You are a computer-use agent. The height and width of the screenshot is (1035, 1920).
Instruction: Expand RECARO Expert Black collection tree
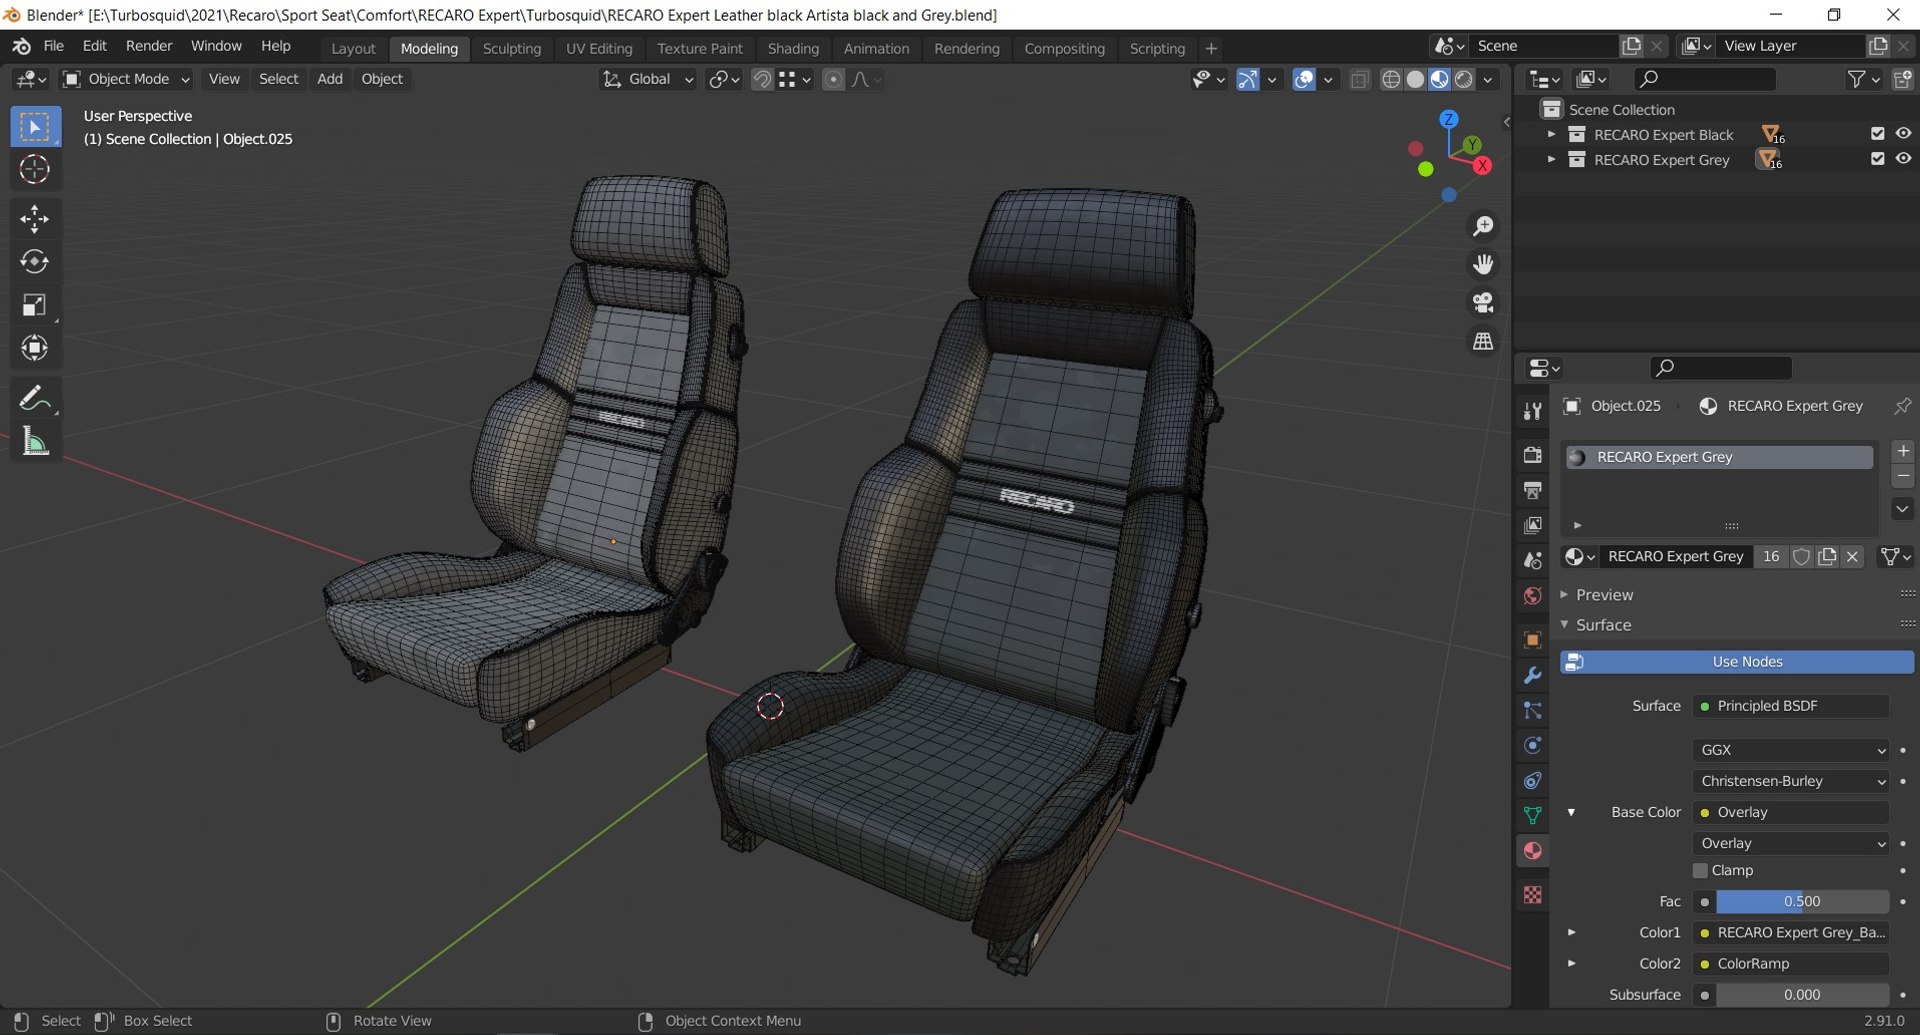1551,134
